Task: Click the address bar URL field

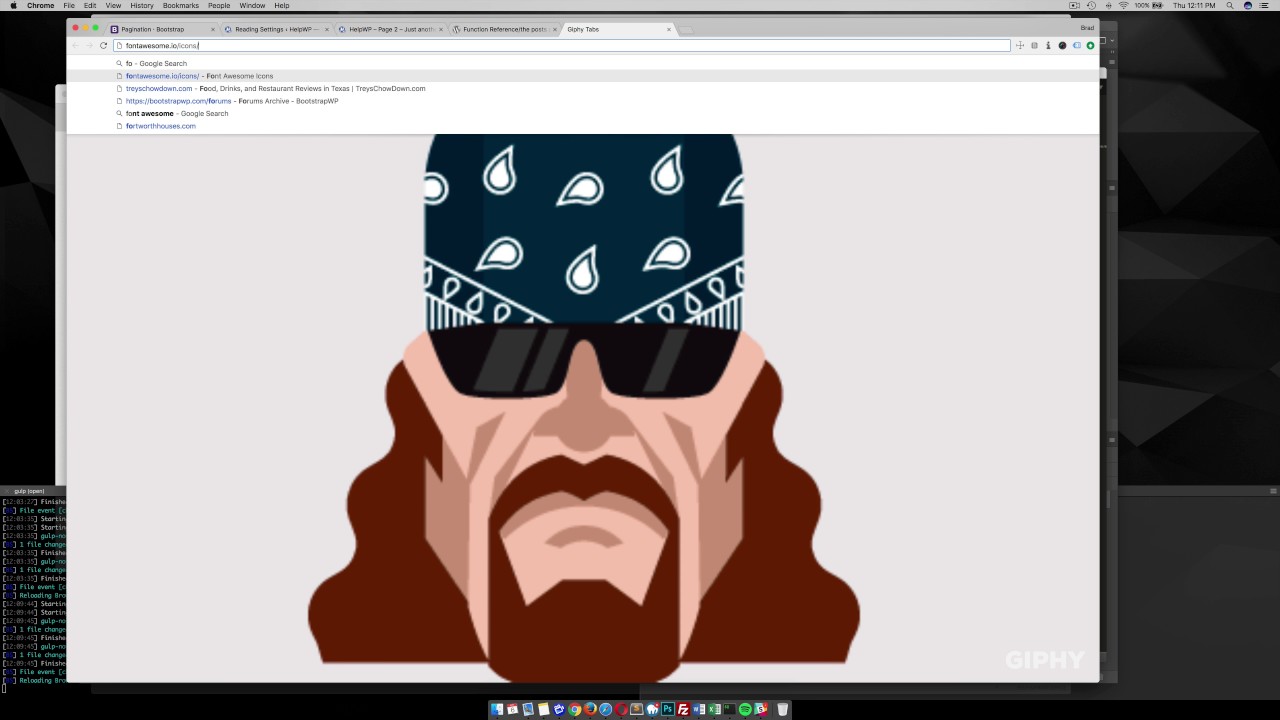Action: point(562,45)
